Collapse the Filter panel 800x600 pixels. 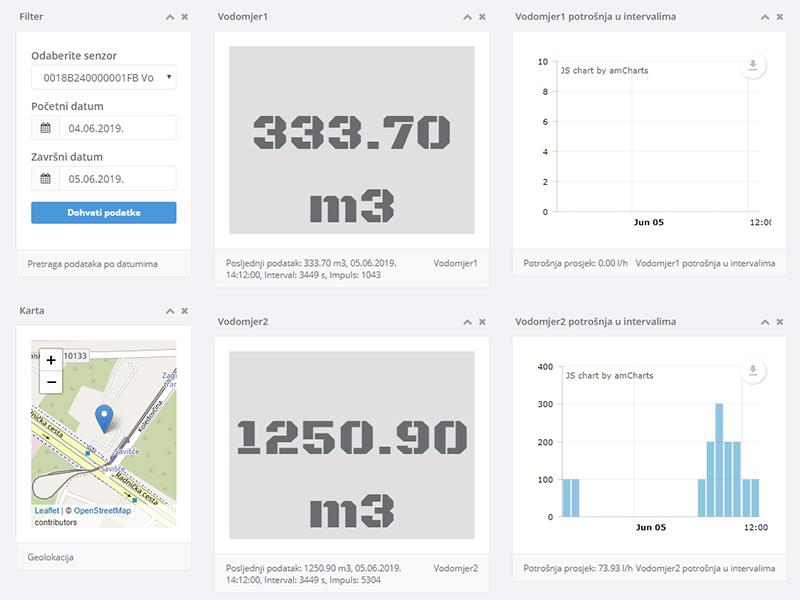pyautogui.click(x=169, y=17)
